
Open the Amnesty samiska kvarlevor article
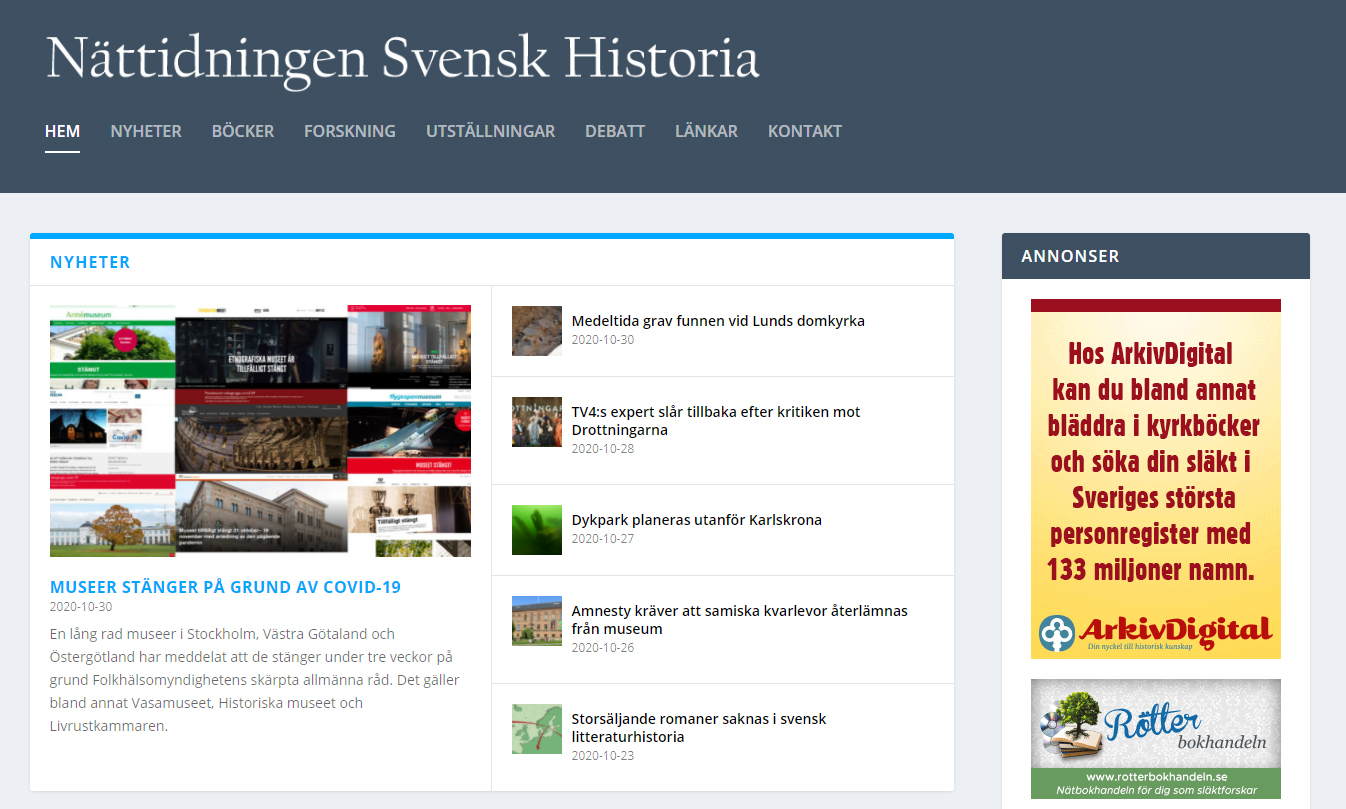point(740,620)
